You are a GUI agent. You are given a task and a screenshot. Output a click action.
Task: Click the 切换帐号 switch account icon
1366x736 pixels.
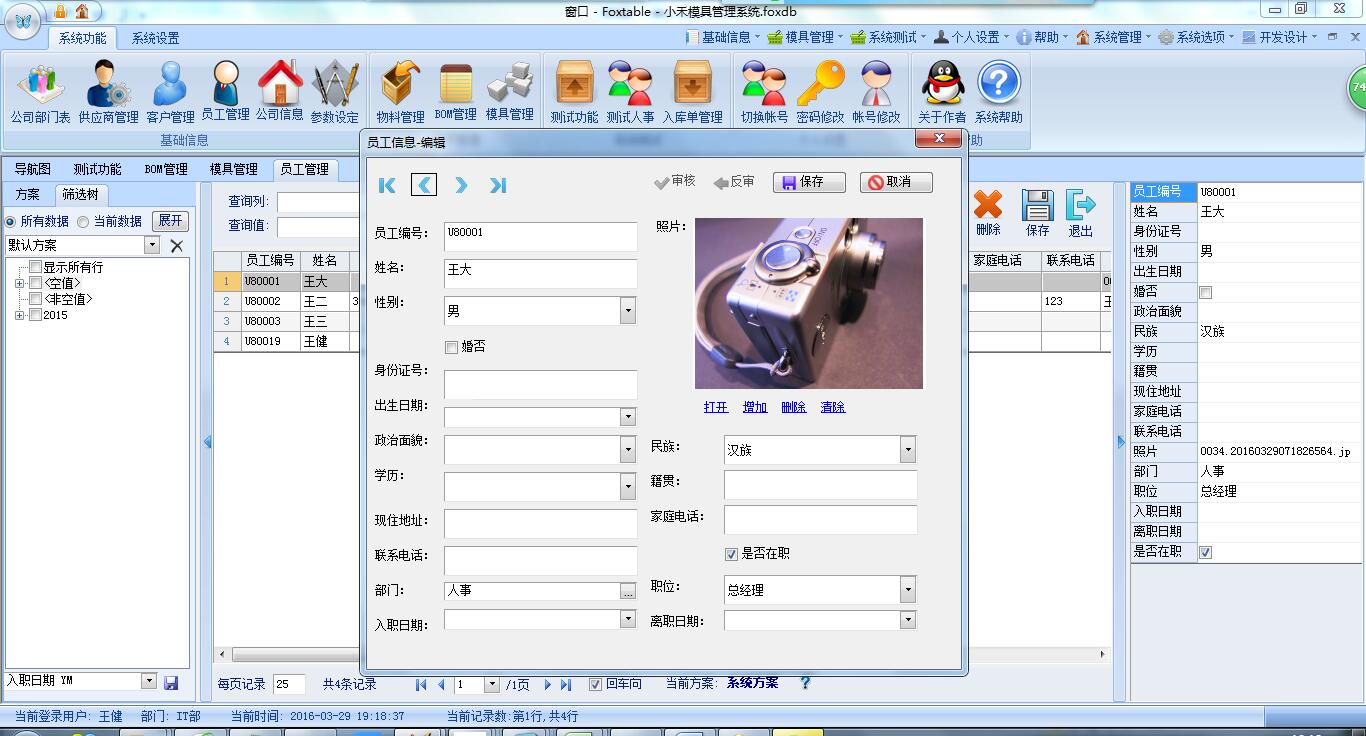pos(763,90)
